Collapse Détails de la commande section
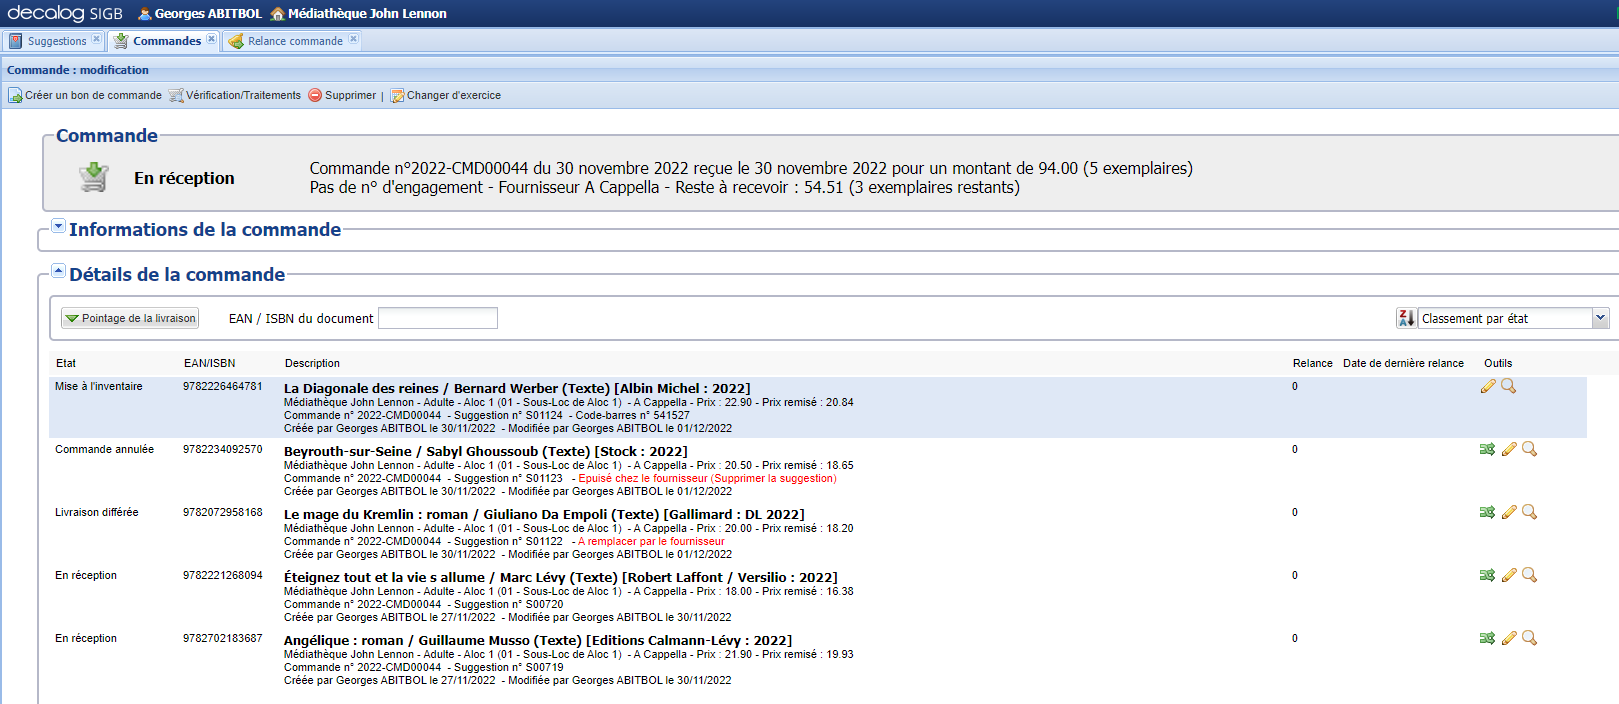 (x=58, y=271)
